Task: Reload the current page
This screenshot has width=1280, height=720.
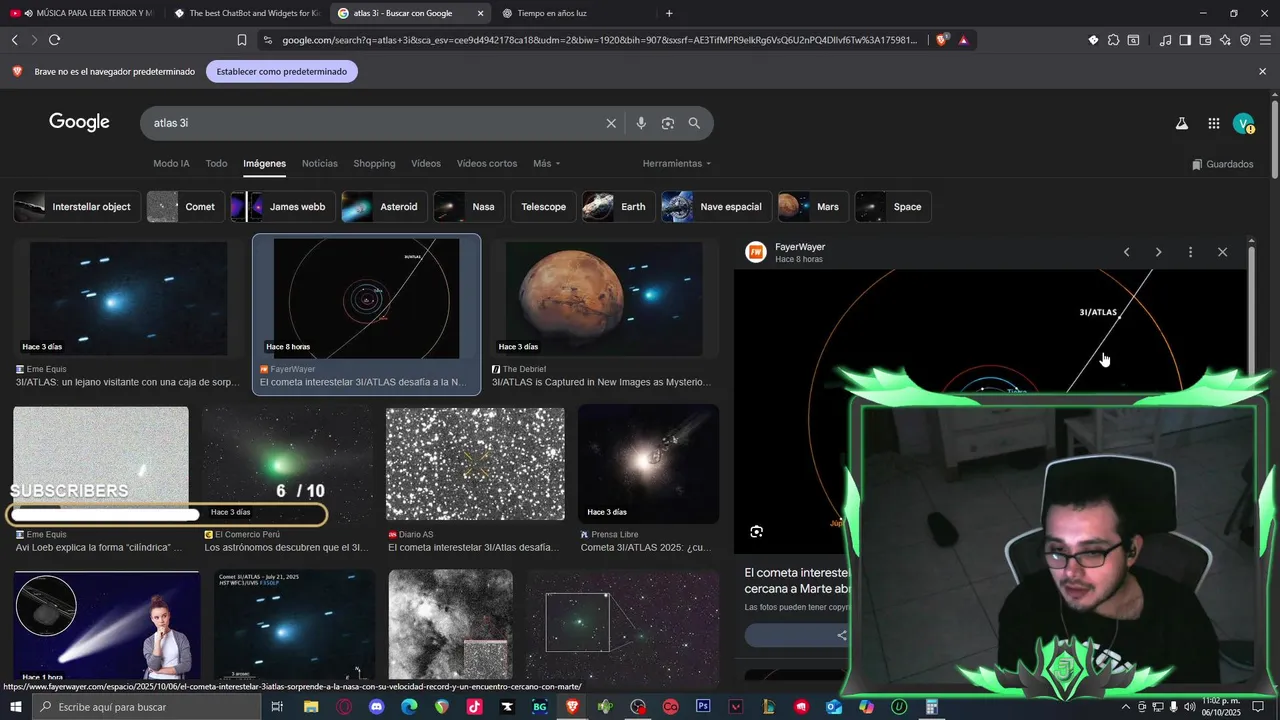Action: tap(54, 40)
